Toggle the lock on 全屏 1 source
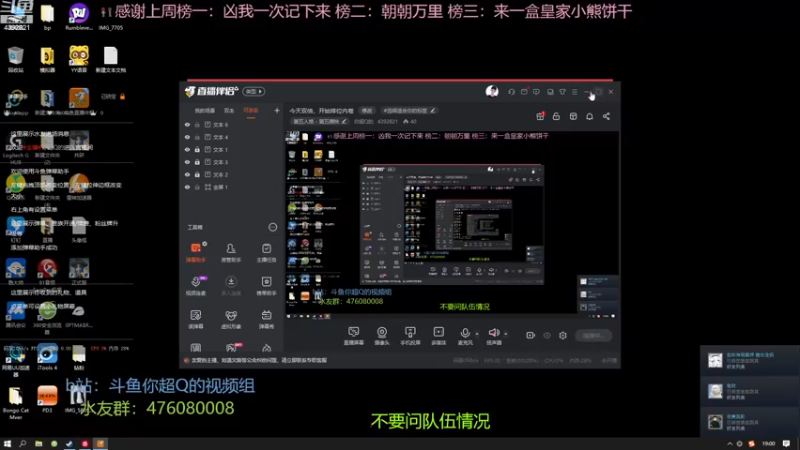 [197, 187]
